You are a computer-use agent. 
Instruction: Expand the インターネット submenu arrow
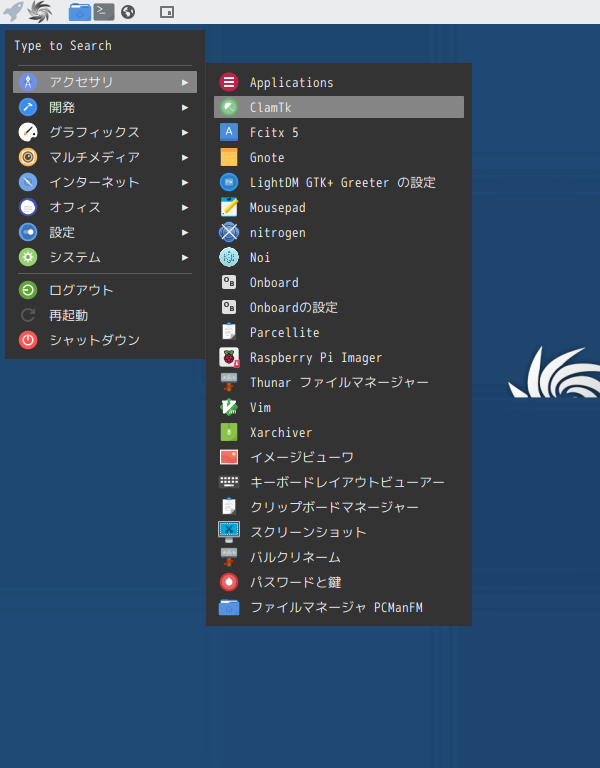pos(185,182)
